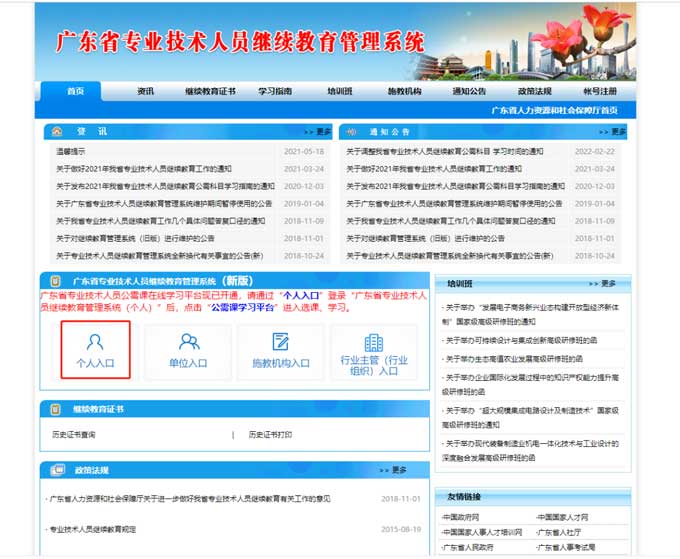Viewport: 680px width, 559px height.
Task: Open the 施教机构入口 icon
Action: coord(281,351)
